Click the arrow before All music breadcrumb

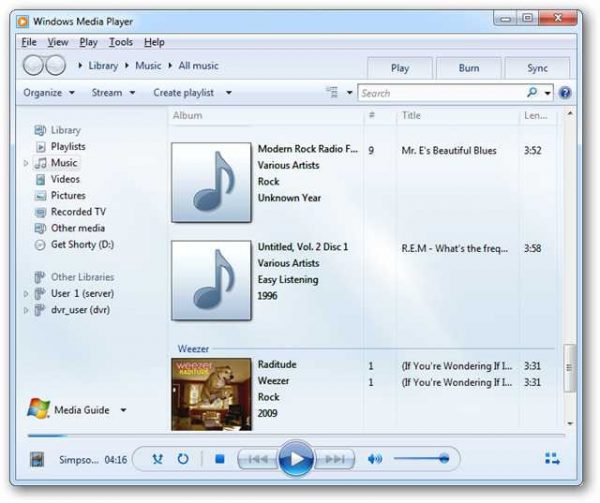[x=170, y=66]
